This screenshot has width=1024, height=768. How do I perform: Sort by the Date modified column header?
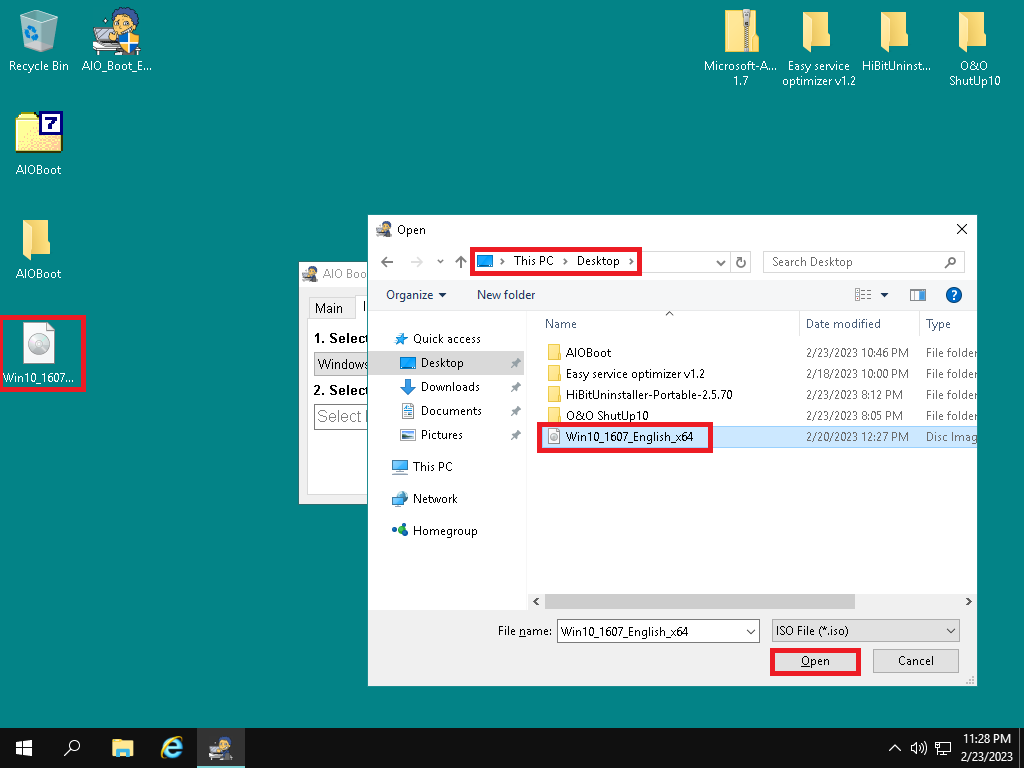pyautogui.click(x=843, y=324)
